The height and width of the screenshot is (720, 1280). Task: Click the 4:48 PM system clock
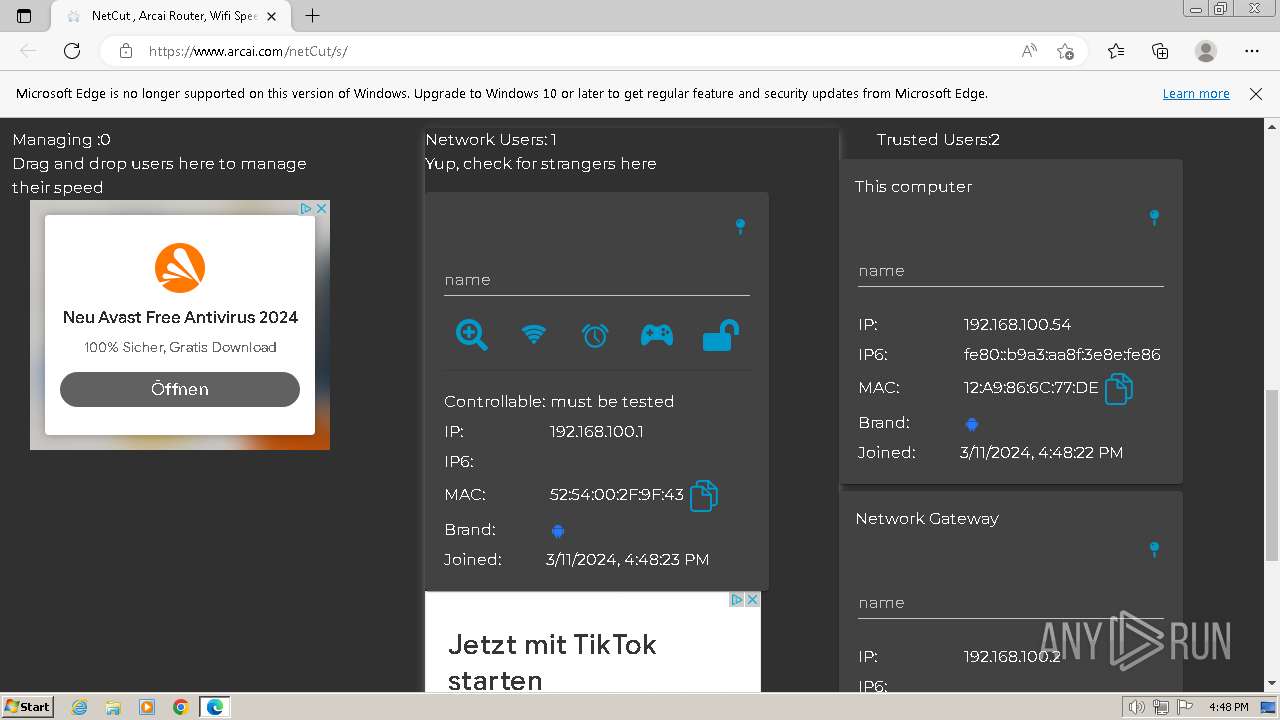click(1228, 707)
